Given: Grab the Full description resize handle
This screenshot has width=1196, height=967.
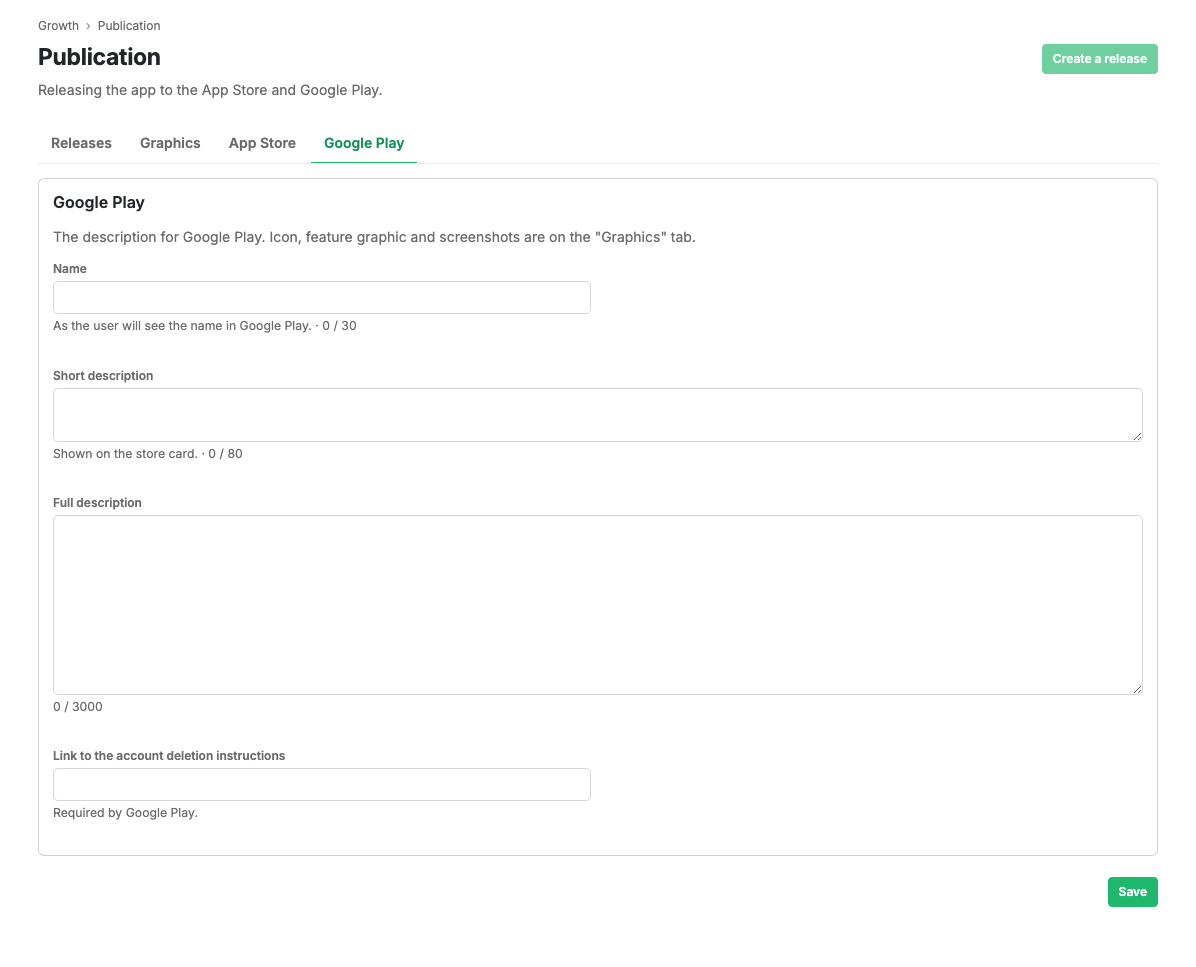Looking at the screenshot, I should pyautogui.click(x=1137, y=689).
